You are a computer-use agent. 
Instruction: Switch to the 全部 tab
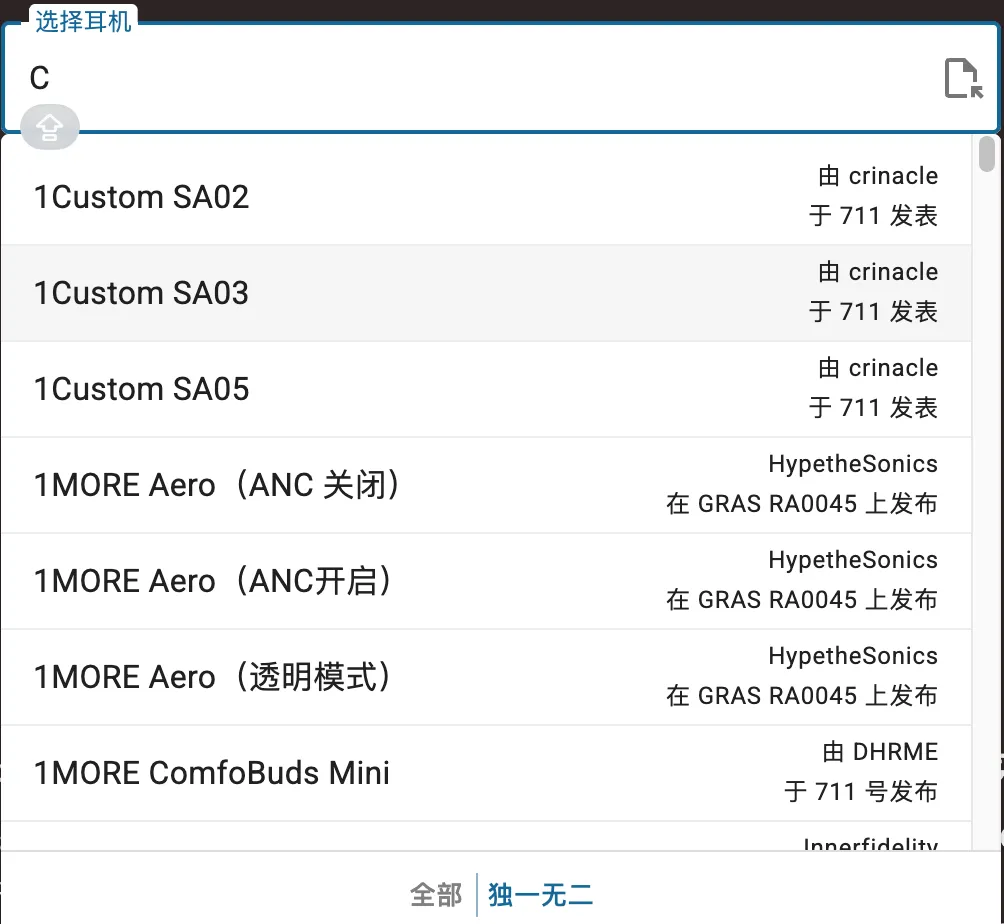[x=436, y=894]
